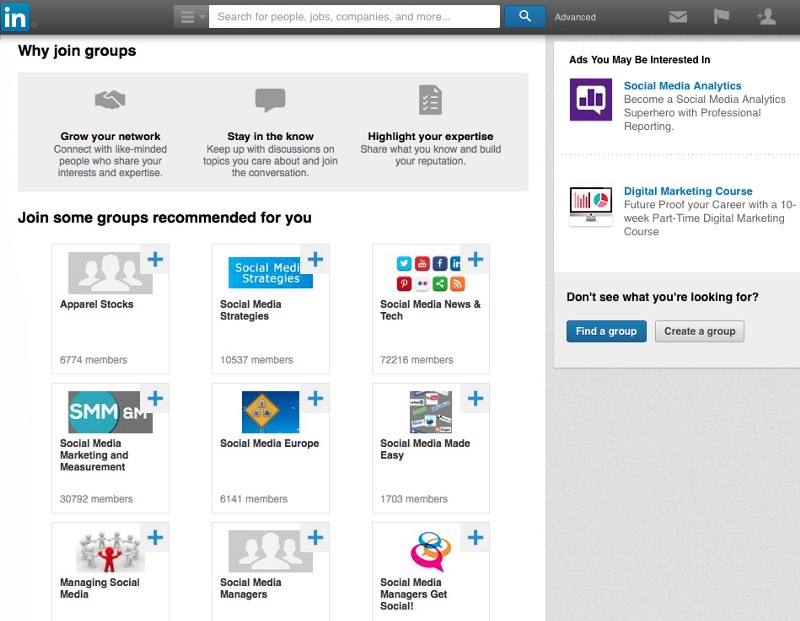
Task: Open the Apparel Stocks group title
Action: tap(96, 304)
